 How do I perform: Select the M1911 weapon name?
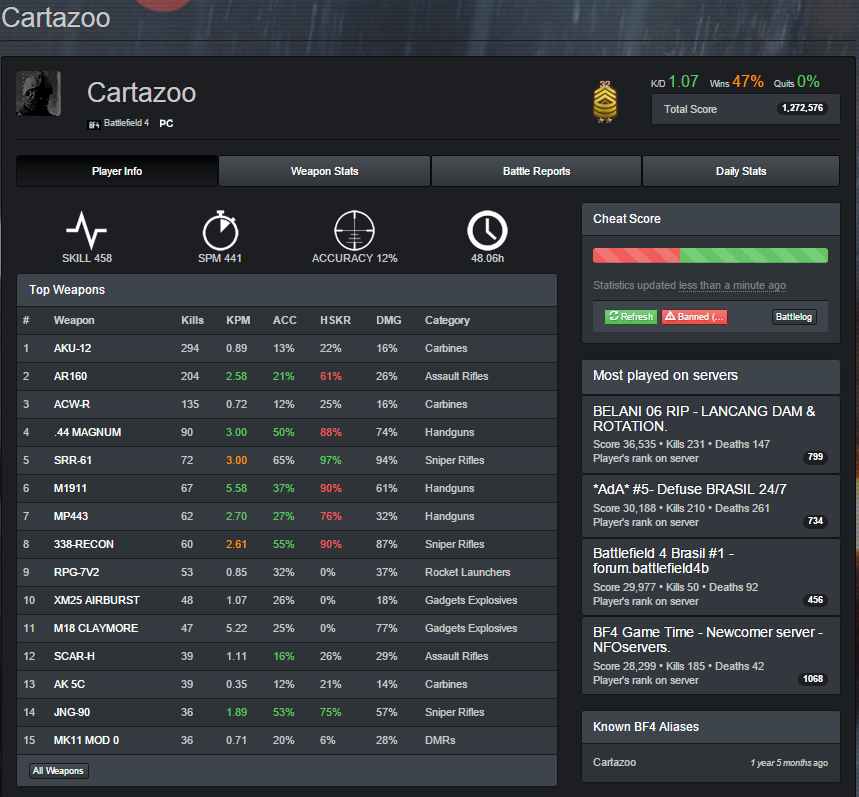point(70,488)
